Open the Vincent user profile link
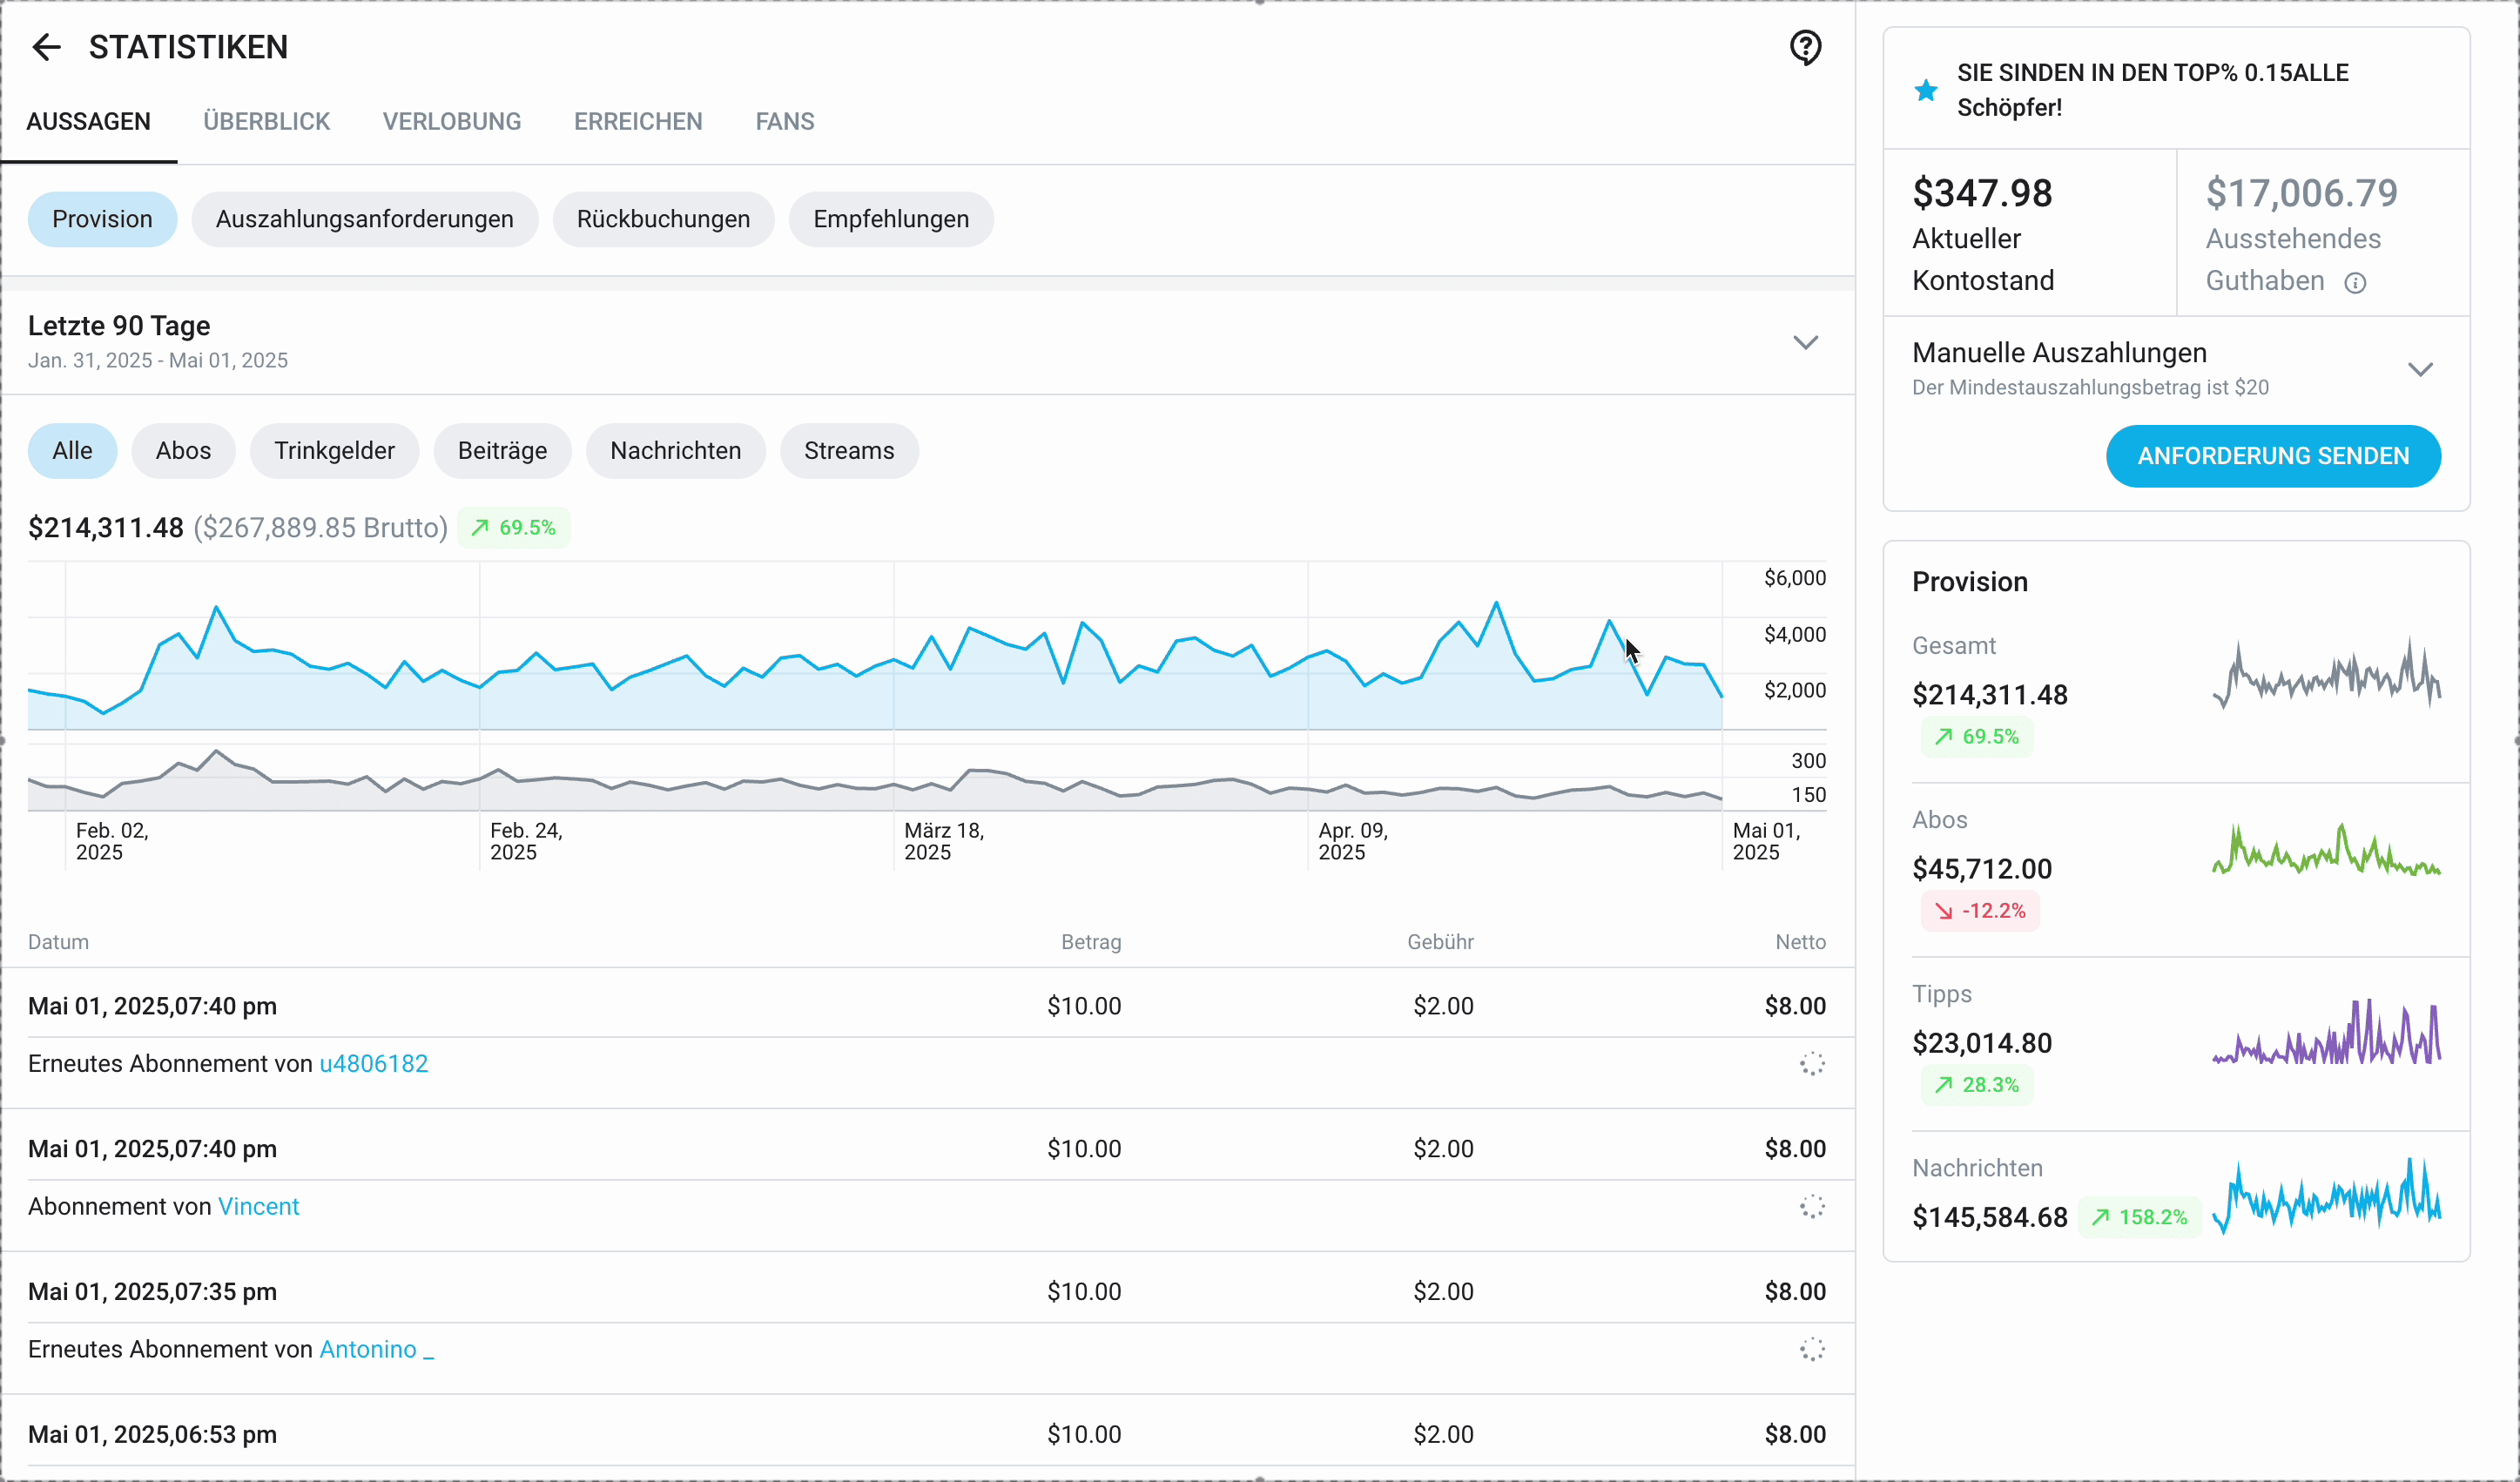Screen dimensions: 2520x1482 258,1207
